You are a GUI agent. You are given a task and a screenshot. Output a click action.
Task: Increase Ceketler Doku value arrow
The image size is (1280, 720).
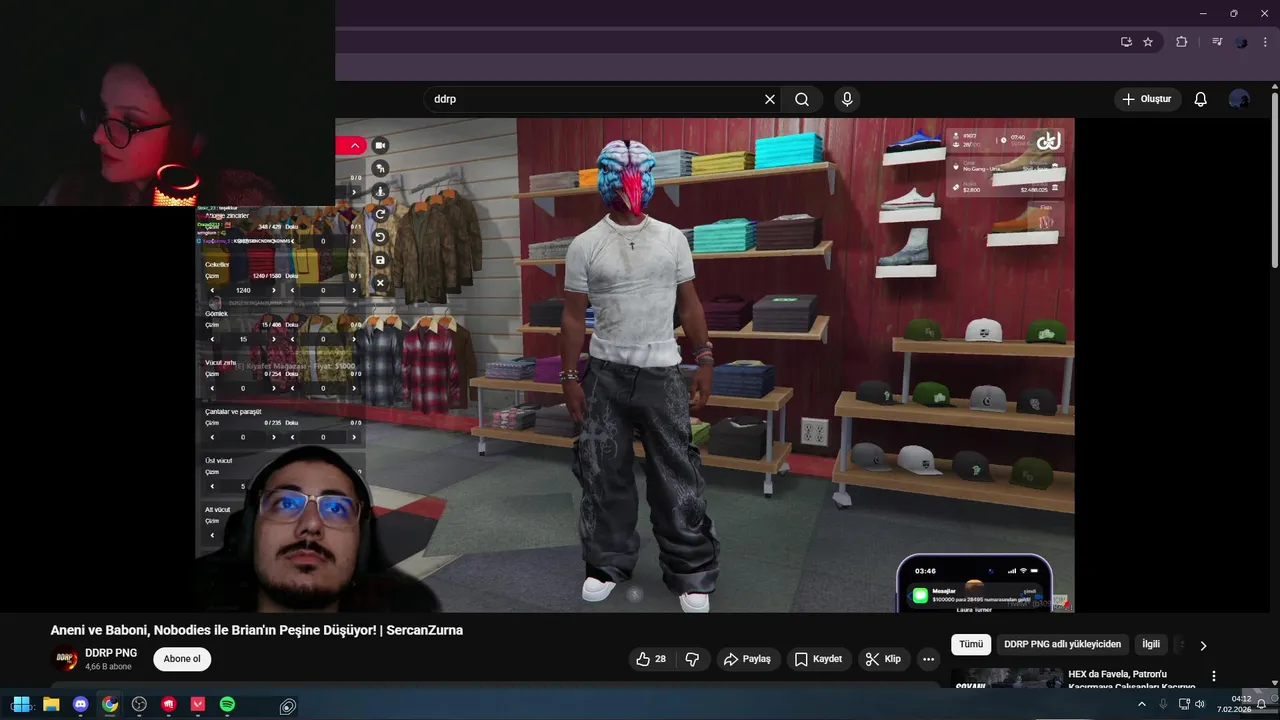(x=353, y=290)
